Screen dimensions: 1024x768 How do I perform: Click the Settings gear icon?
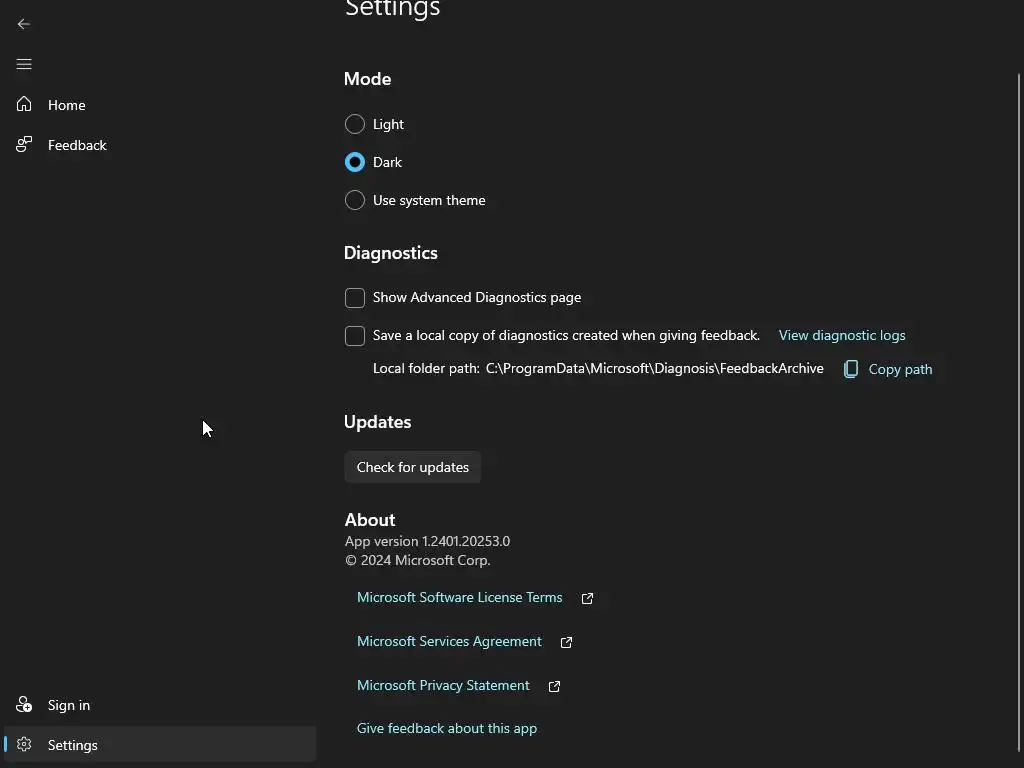click(24, 745)
